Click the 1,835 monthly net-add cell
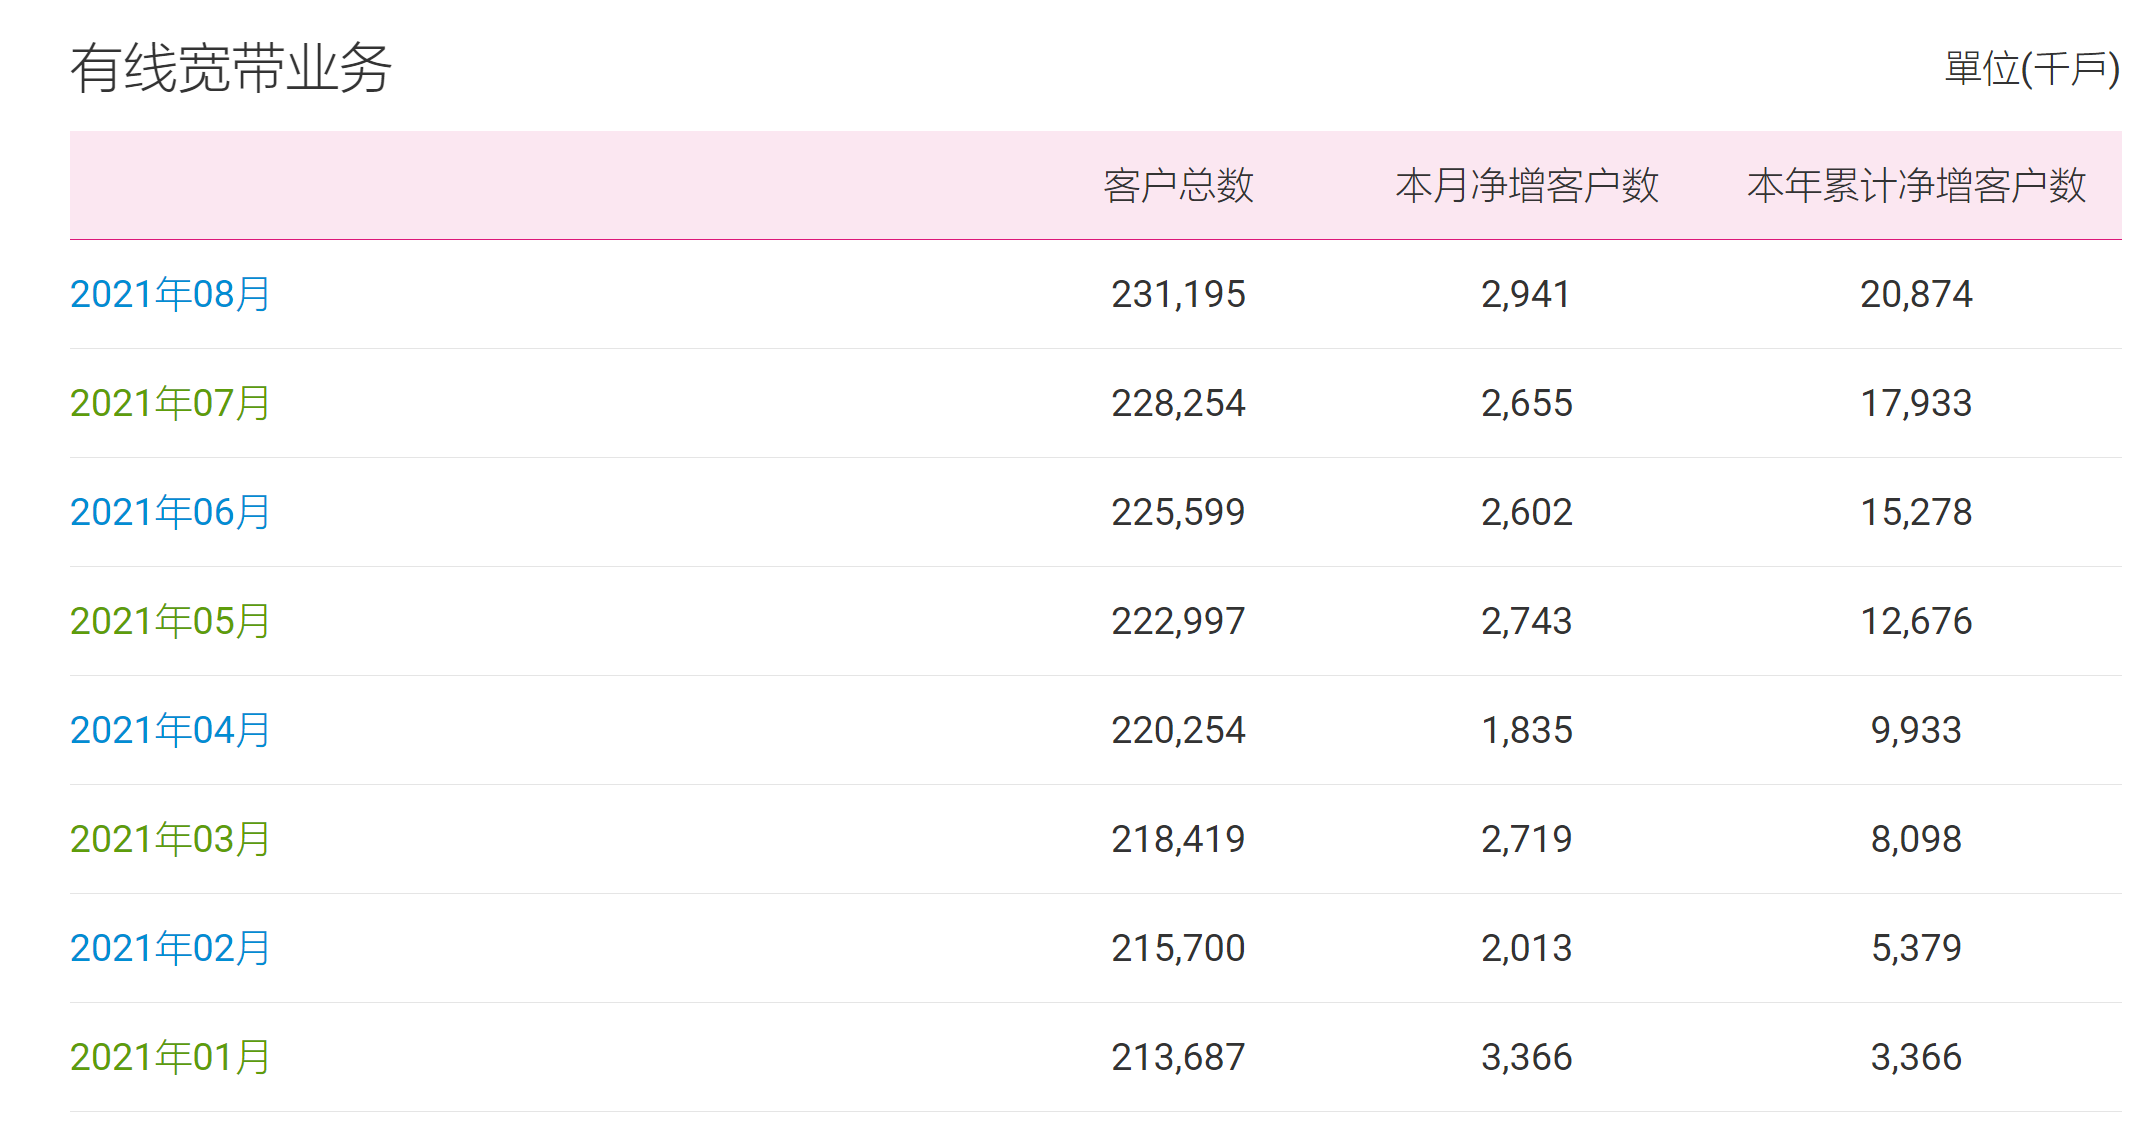The width and height of the screenshot is (2131, 1134). [1526, 730]
